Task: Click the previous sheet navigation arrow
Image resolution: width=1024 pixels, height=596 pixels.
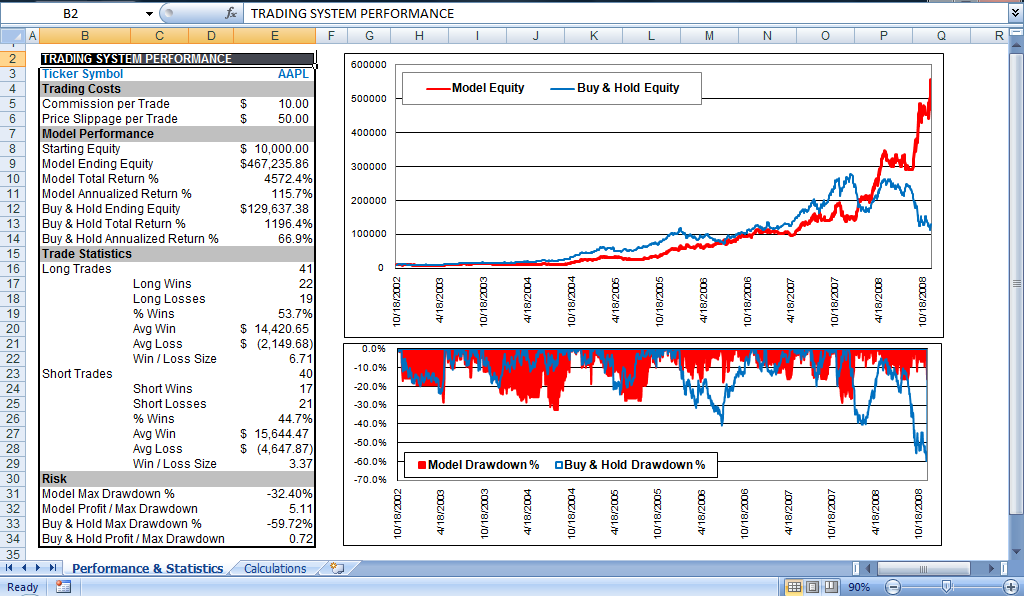Action: click(24, 568)
